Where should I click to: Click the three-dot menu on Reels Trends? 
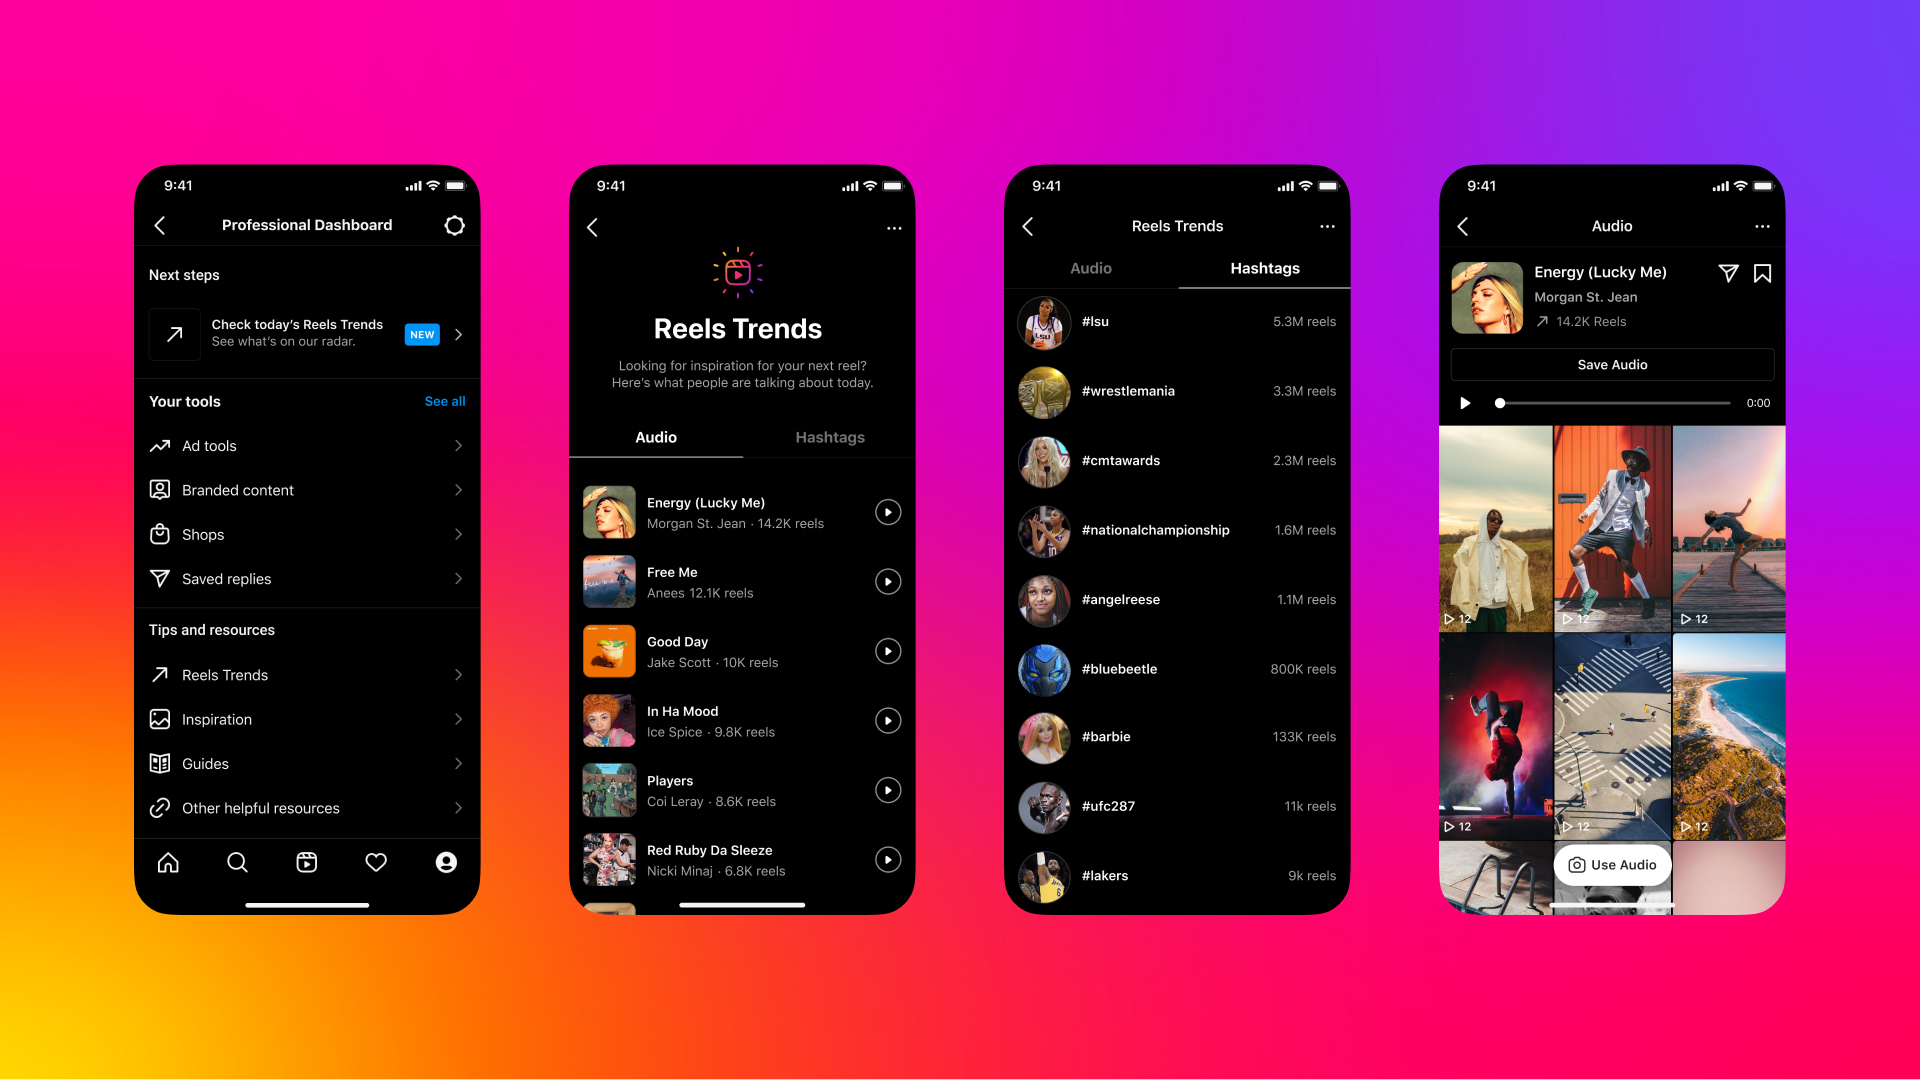[889, 228]
